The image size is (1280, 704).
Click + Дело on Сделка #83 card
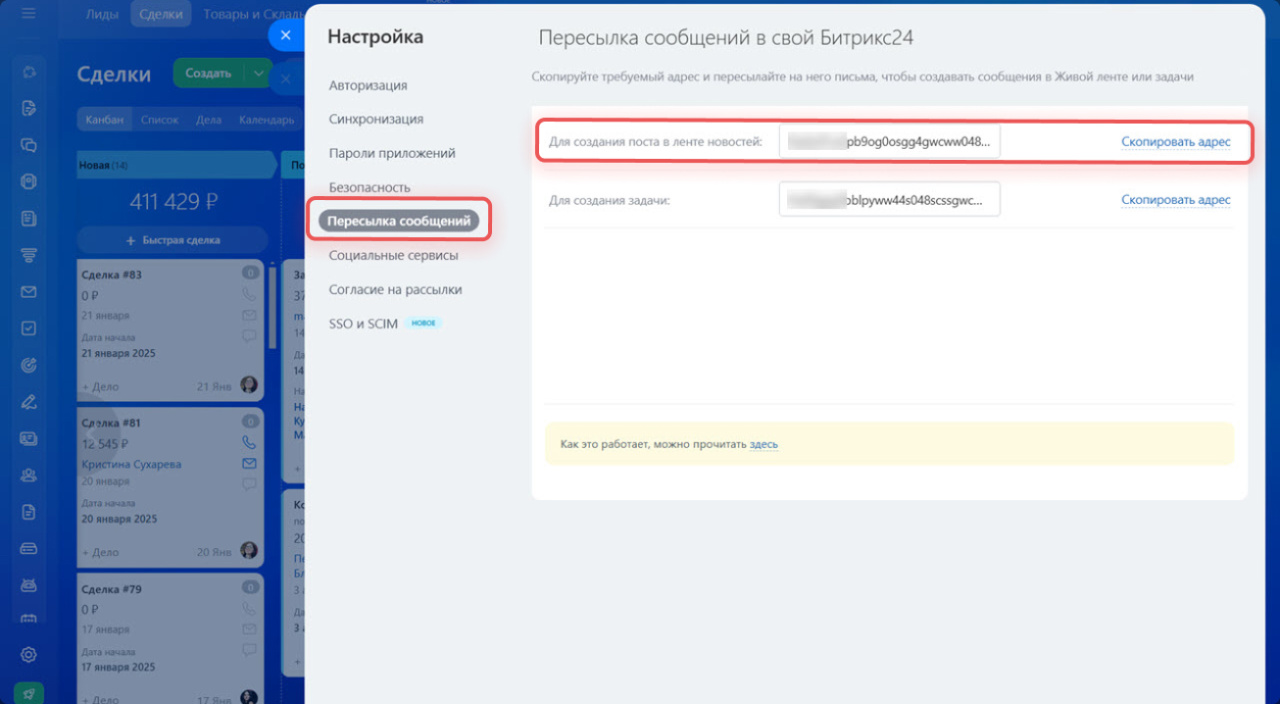pos(100,386)
